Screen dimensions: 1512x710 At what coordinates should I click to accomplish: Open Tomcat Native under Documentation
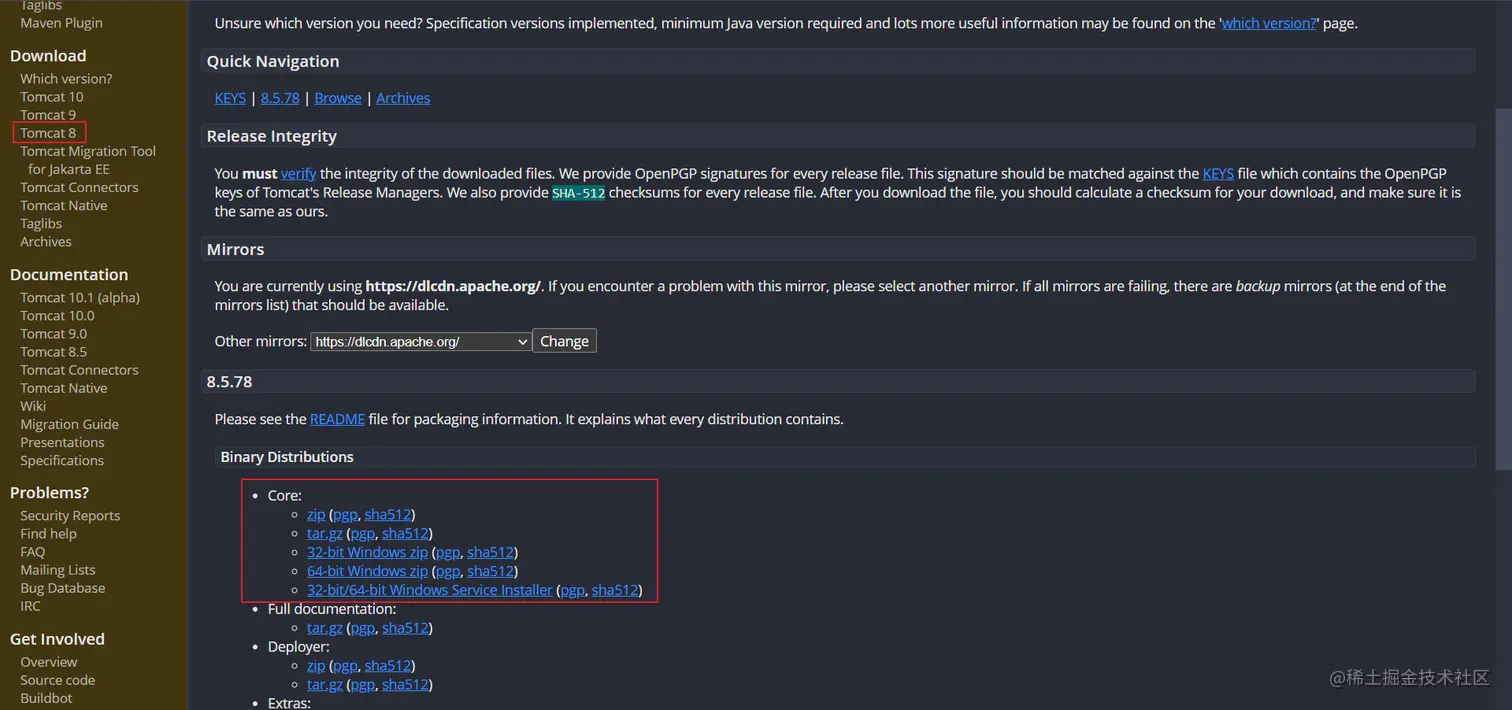pos(64,388)
